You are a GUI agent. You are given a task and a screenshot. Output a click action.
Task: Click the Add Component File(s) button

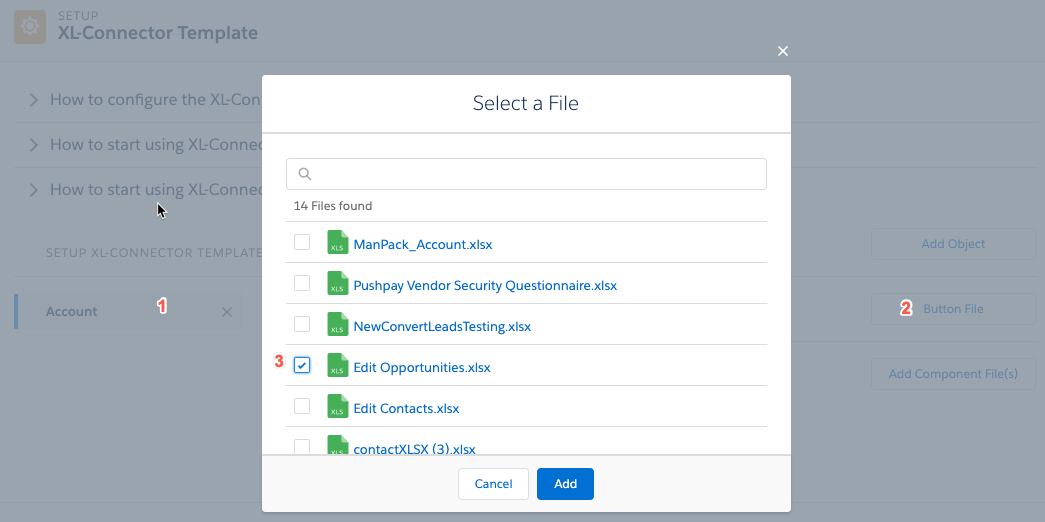coord(953,374)
